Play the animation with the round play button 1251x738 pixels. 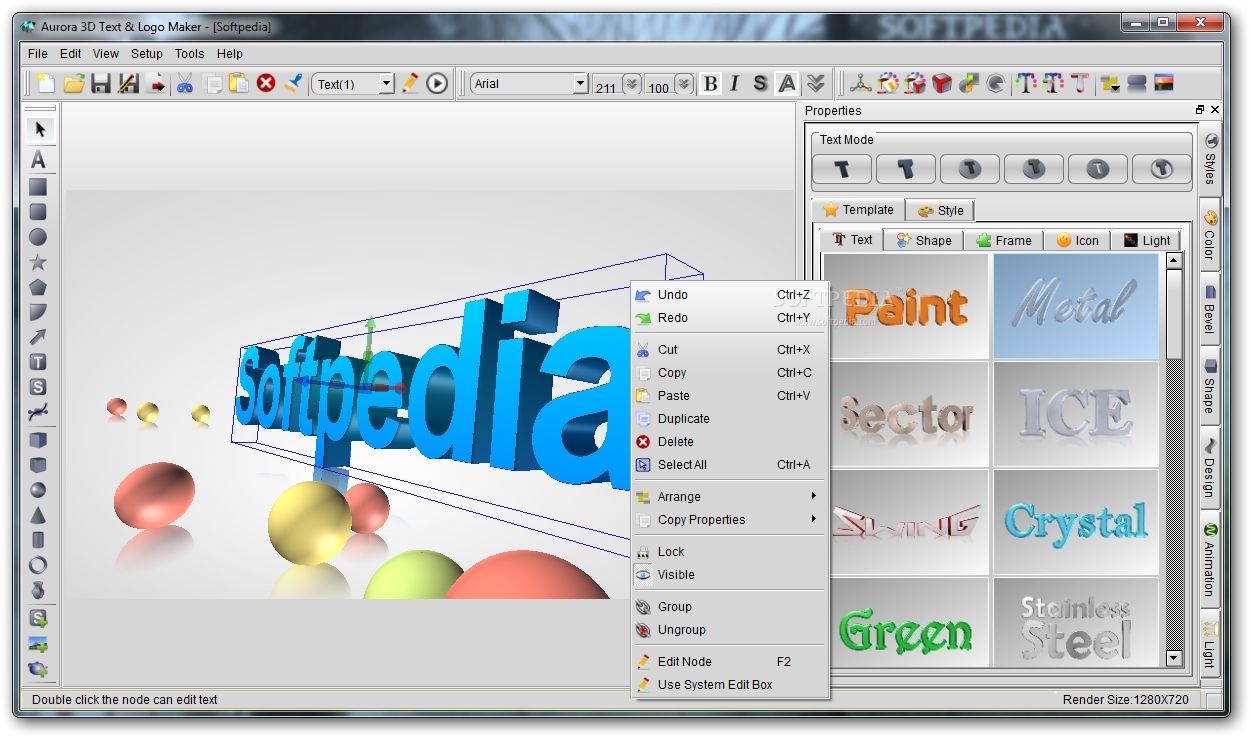pos(437,83)
